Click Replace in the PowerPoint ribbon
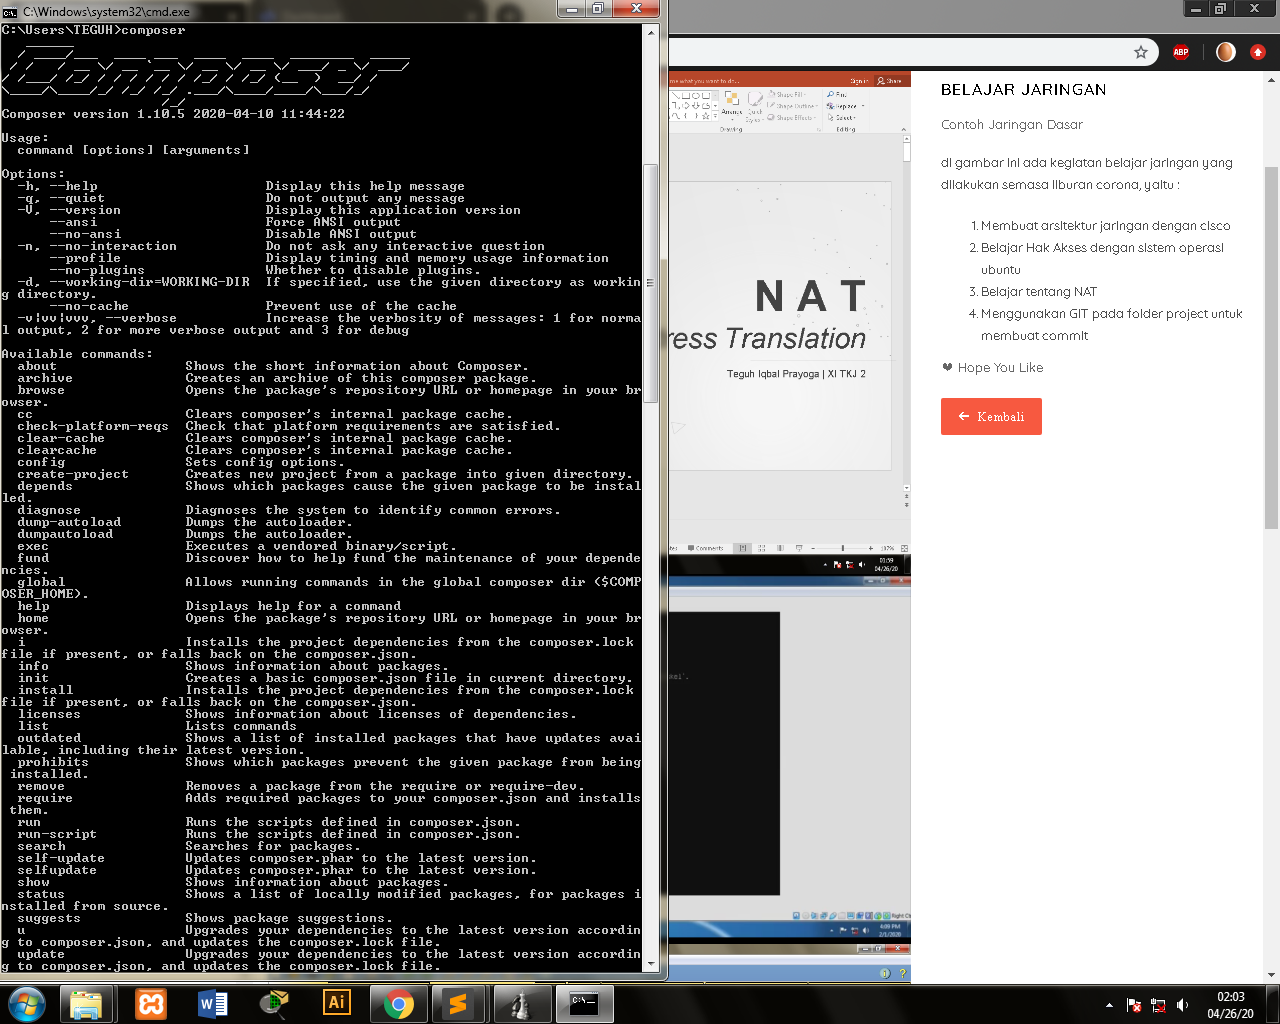 coord(846,106)
